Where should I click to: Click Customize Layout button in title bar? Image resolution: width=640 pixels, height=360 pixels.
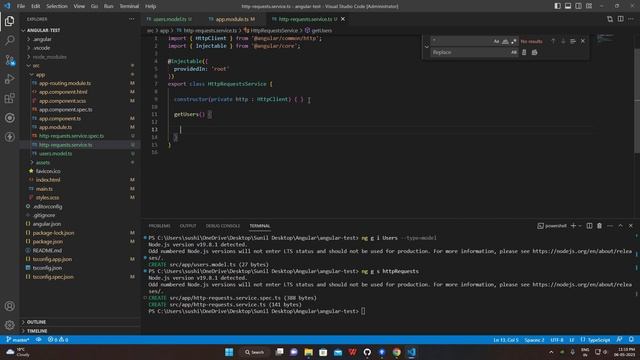[589, 6]
